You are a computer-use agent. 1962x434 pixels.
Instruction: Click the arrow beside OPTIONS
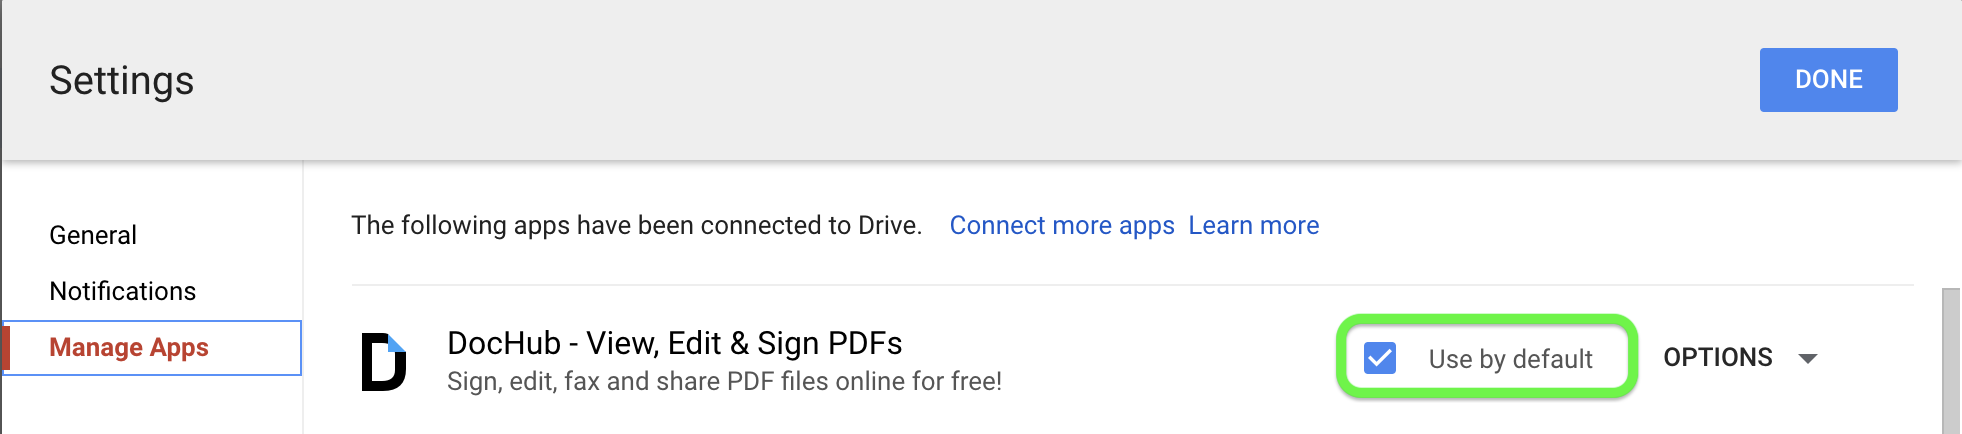point(1808,358)
